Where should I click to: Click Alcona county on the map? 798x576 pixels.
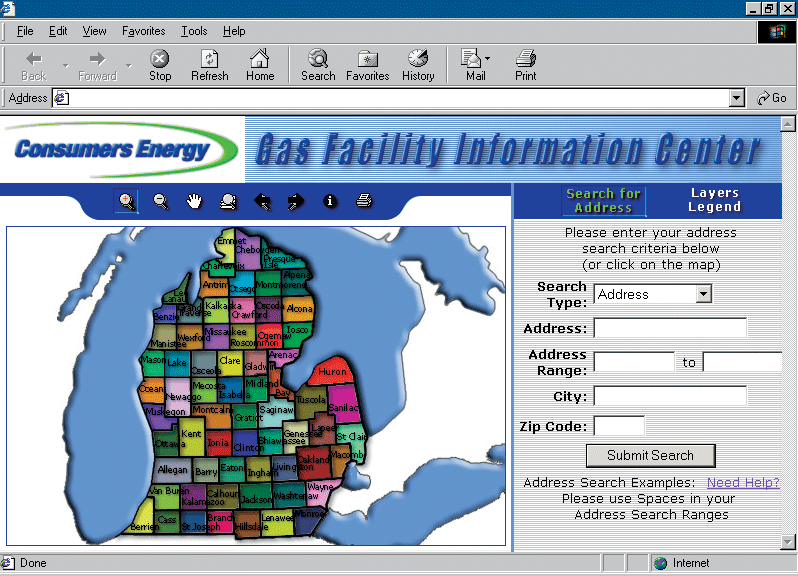click(x=299, y=309)
